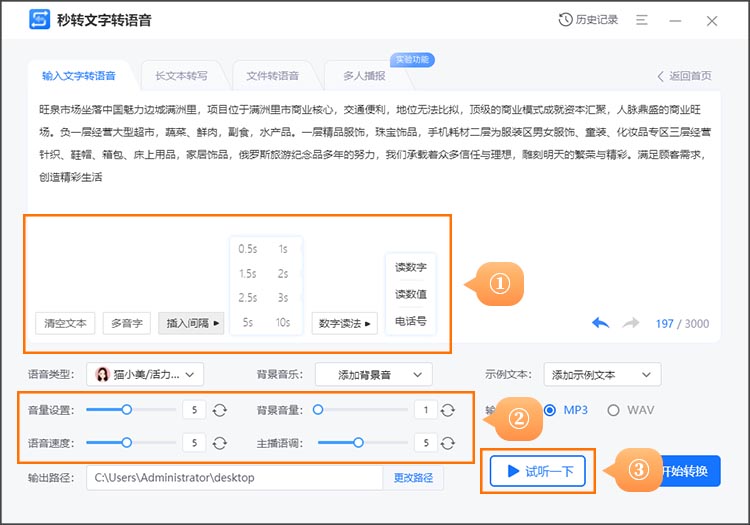The width and height of the screenshot is (750, 525).
Task: Open the 添加示例文本 dropdown
Action: [x=602, y=374]
